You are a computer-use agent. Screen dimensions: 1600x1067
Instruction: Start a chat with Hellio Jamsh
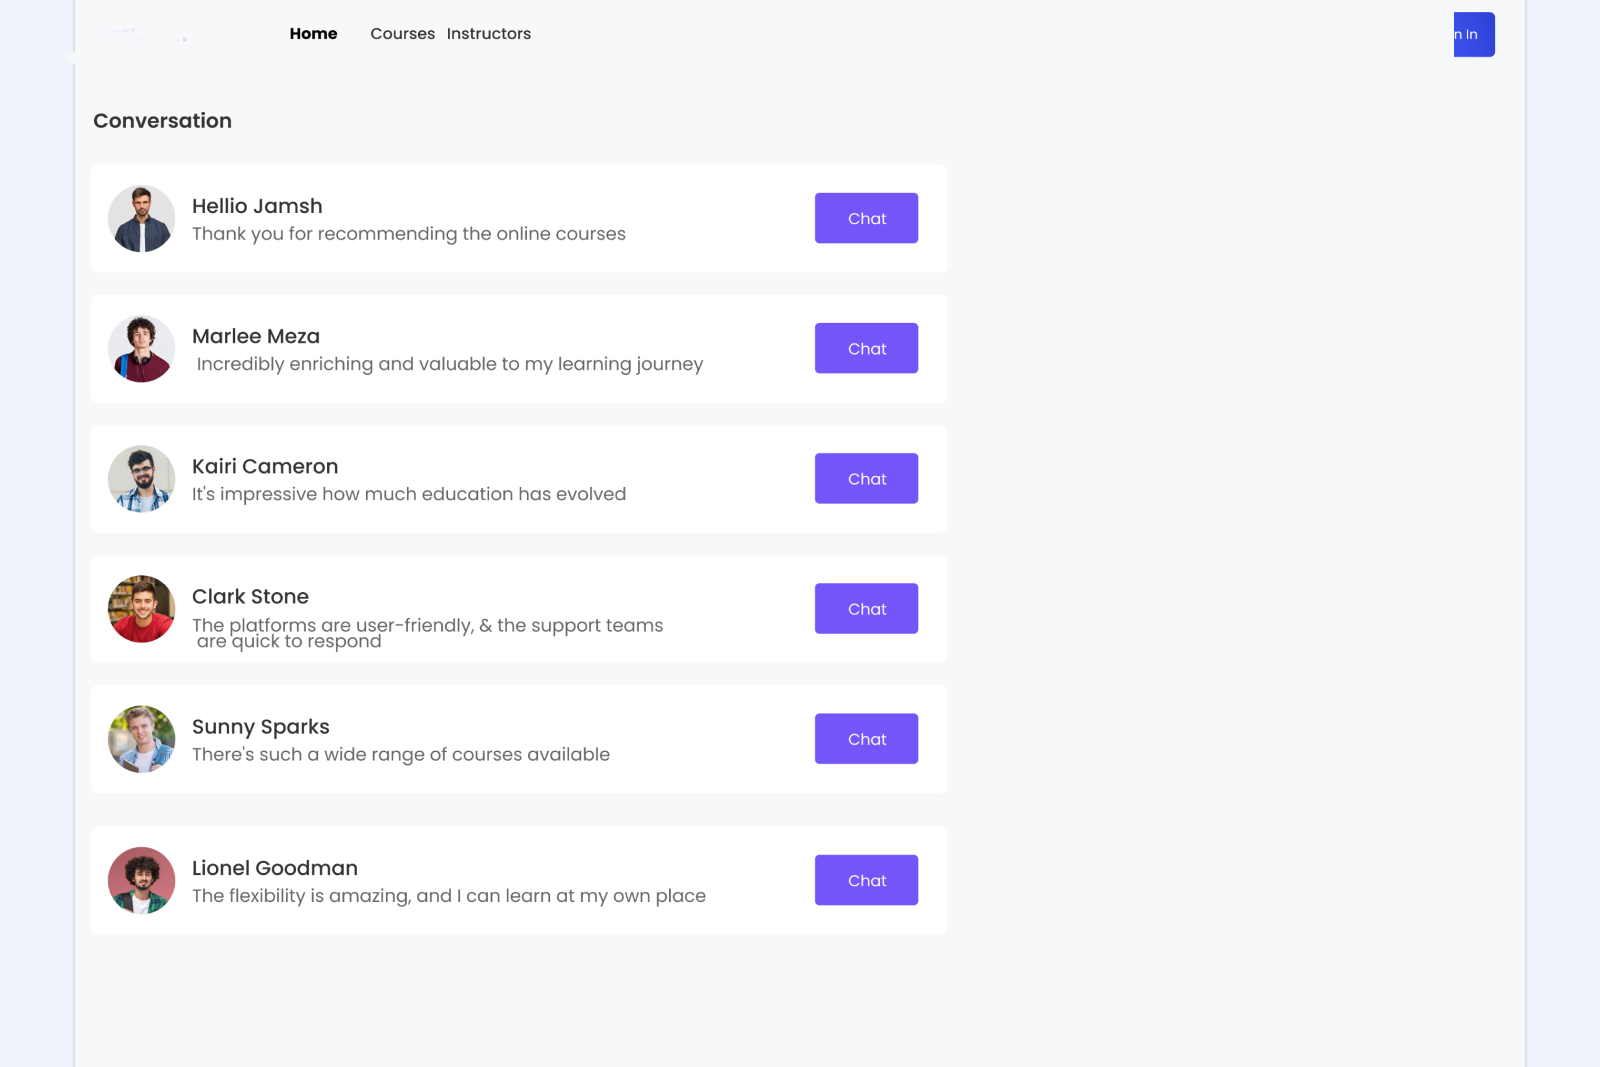[866, 218]
